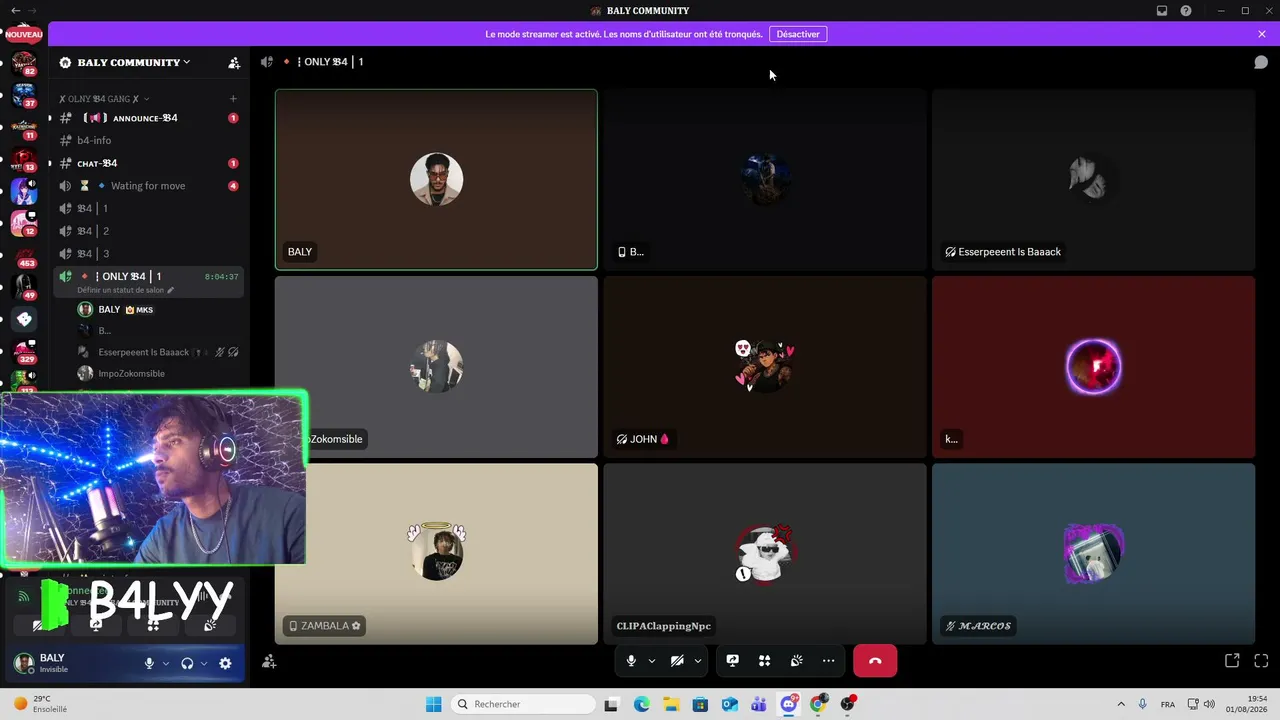Join the B4 | 3 voice channel
Viewport: 1280px width, 720px height.
click(x=148, y=254)
